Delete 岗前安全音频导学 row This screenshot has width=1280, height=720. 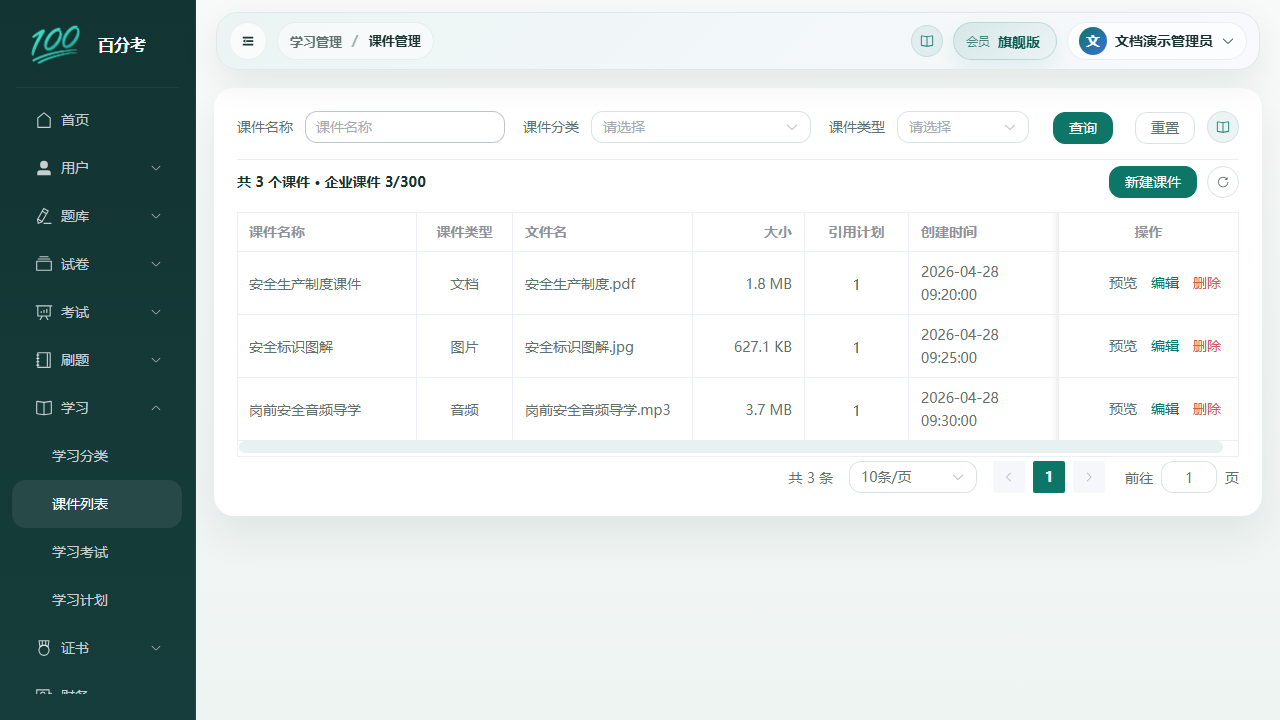(1207, 409)
